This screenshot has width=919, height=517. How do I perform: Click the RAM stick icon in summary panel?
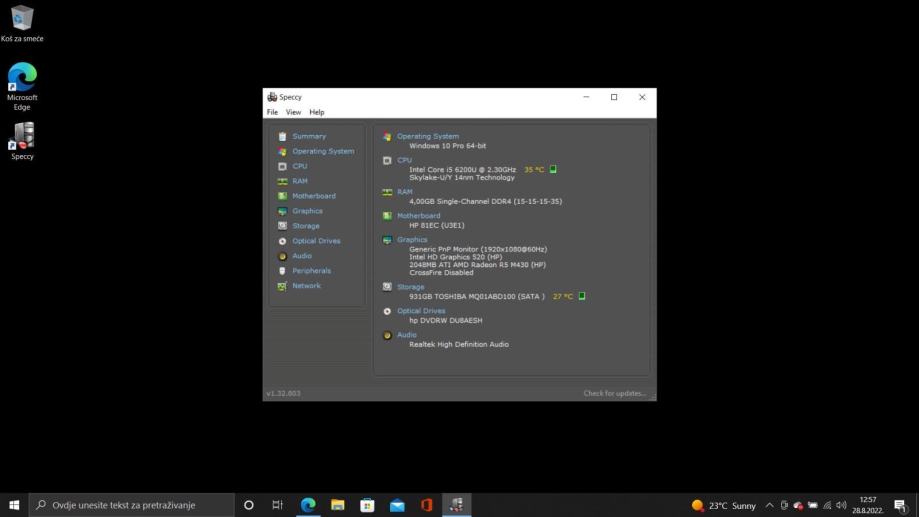[387, 192]
